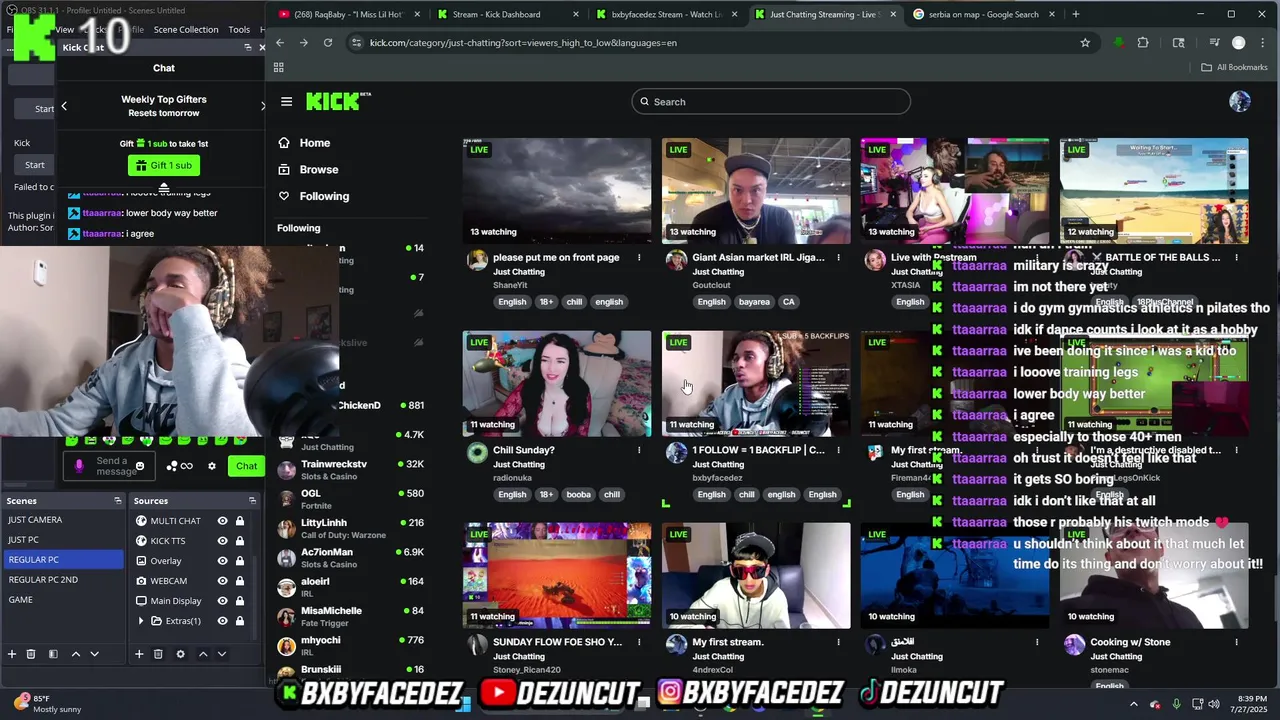The height and width of the screenshot is (720, 1280).
Task: Open options menu for Giant Asian market stream
Action: (x=838, y=258)
